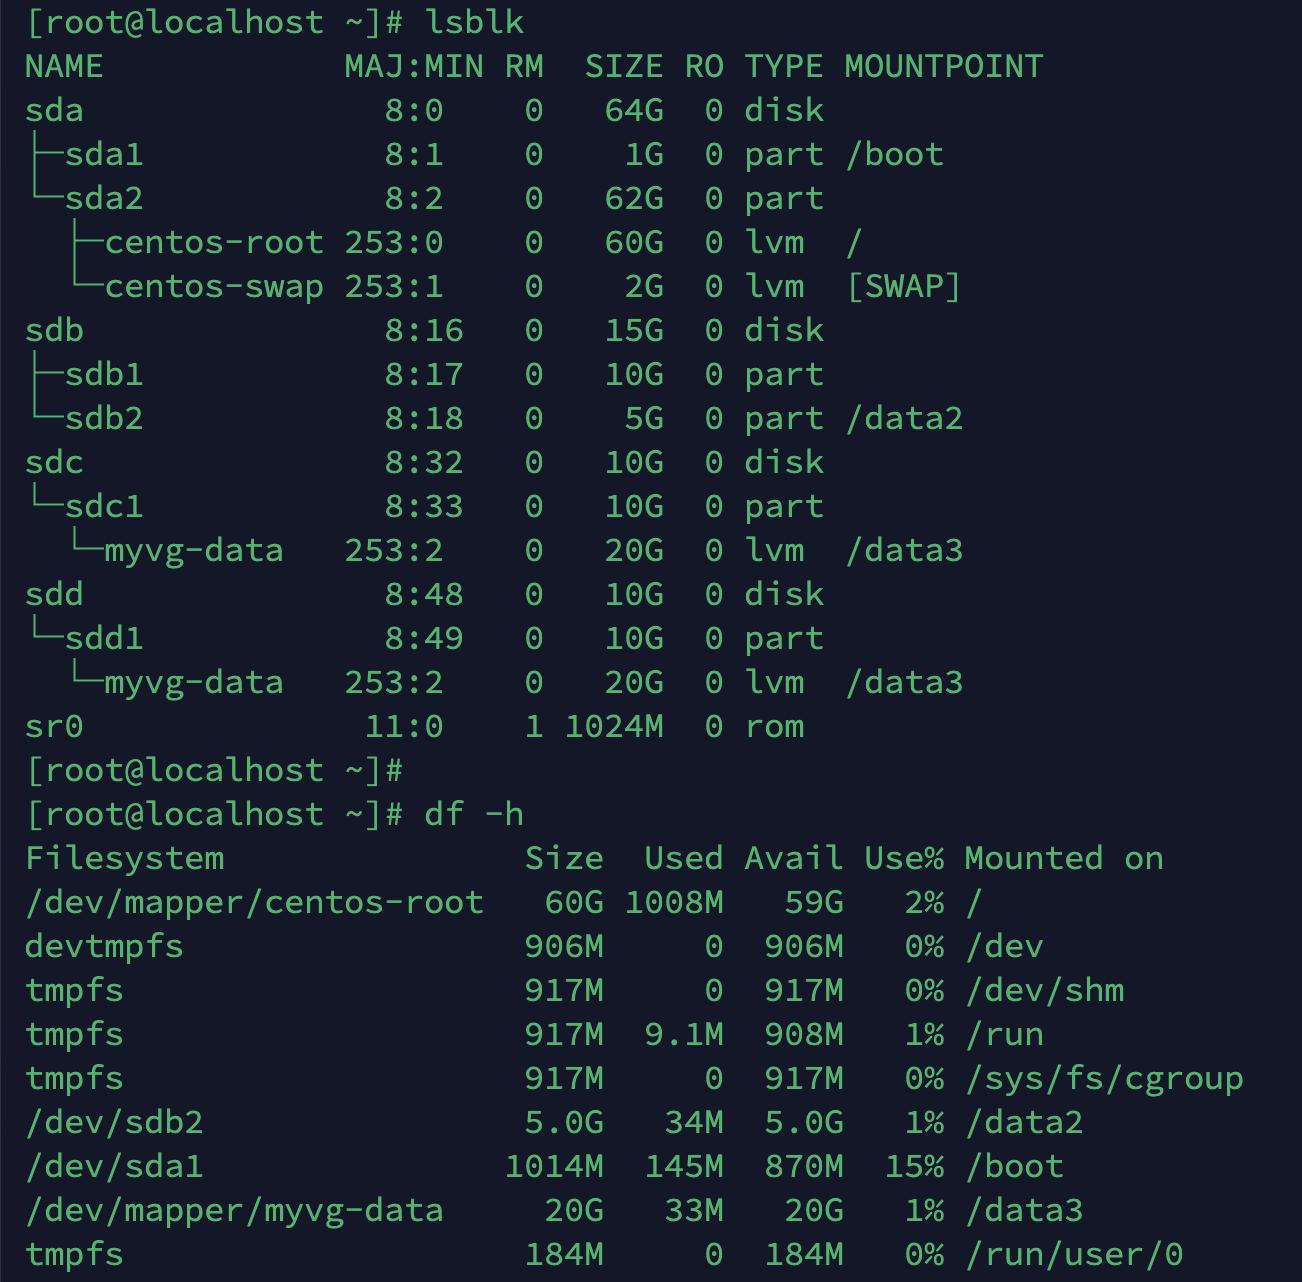This screenshot has height=1282, width=1302.
Task: Click the MAJ:MIN column header
Action: [x=413, y=66]
